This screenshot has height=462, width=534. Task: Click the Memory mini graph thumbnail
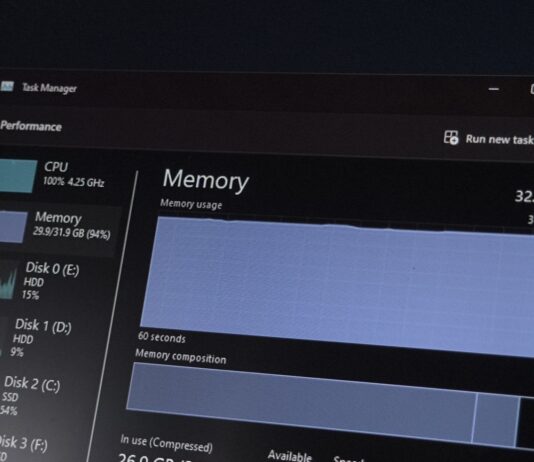coord(14,227)
